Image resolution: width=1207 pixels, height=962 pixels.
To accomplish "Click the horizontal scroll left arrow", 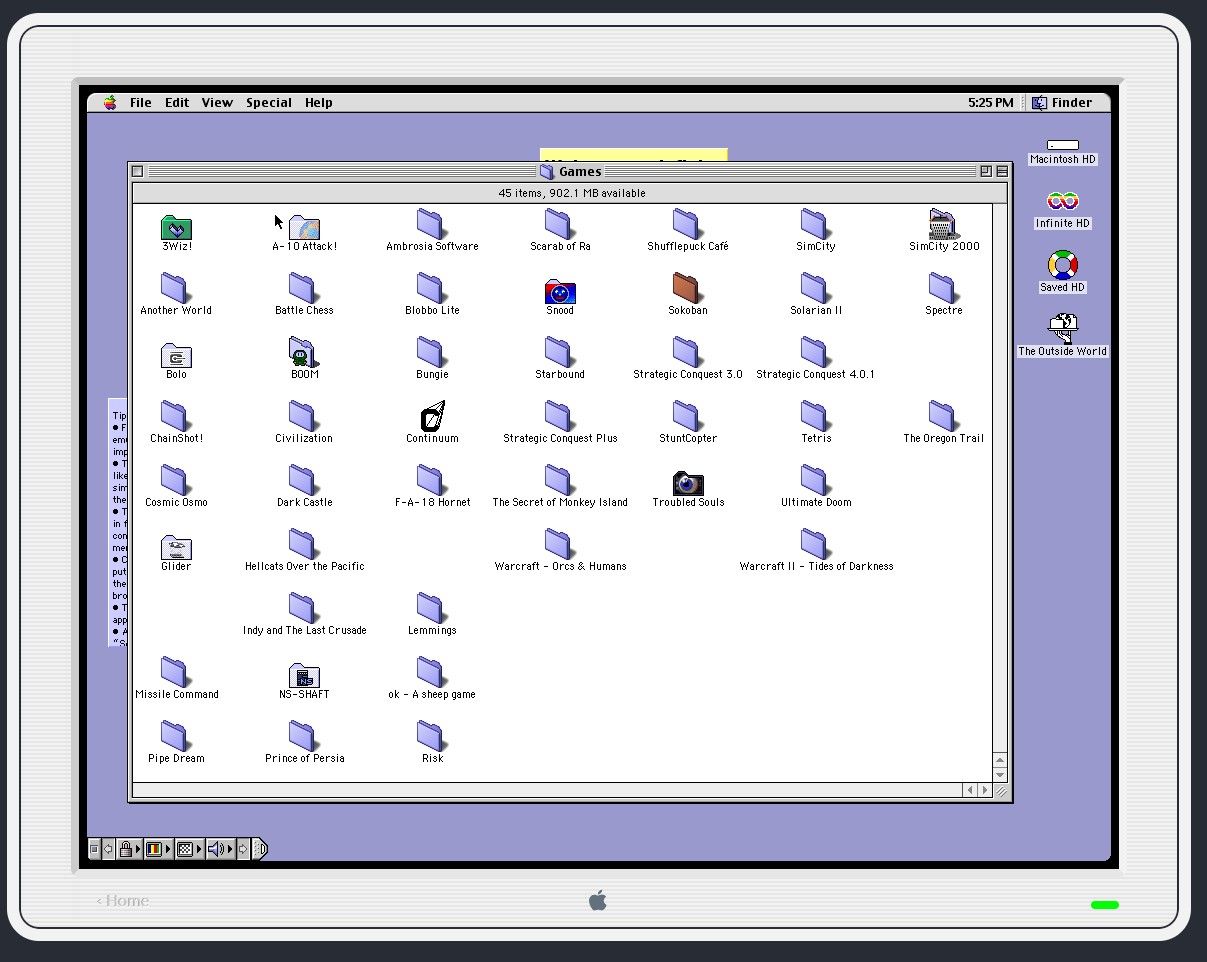I will pos(970,790).
